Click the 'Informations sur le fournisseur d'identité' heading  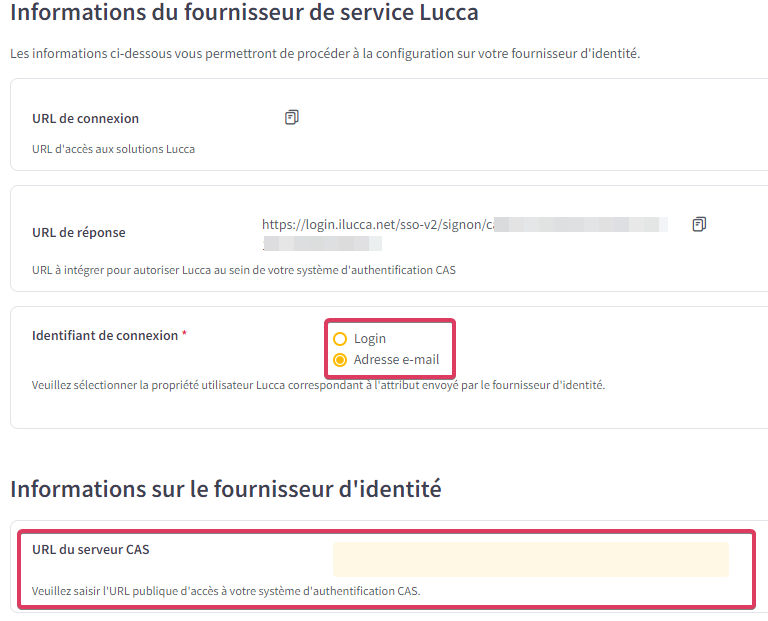226,489
